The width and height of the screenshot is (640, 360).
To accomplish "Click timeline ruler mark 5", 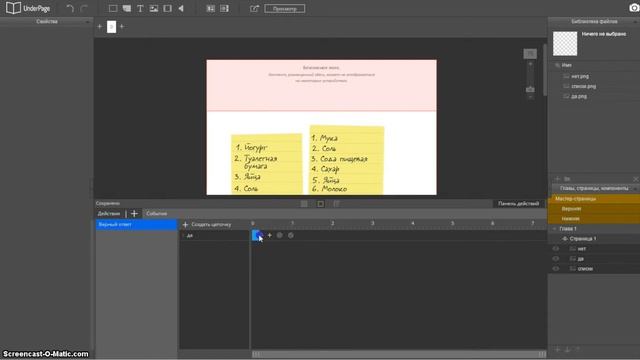I will pyautogui.click(x=453, y=223).
